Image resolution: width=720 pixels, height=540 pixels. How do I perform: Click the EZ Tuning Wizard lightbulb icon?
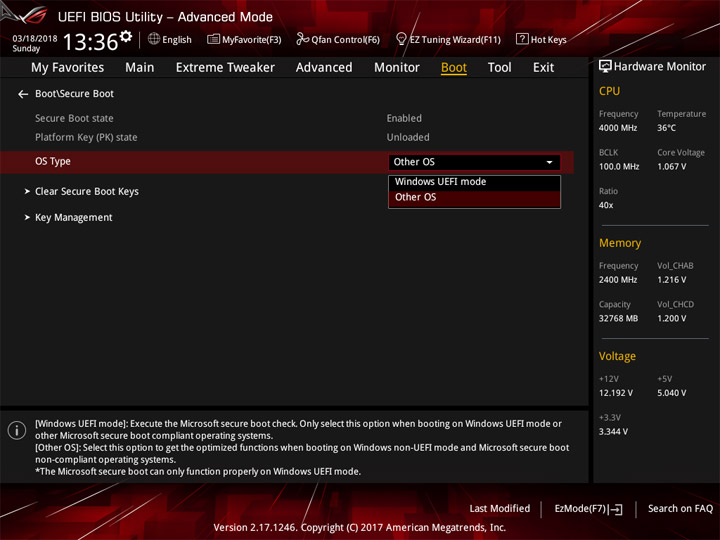[x=401, y=39]
